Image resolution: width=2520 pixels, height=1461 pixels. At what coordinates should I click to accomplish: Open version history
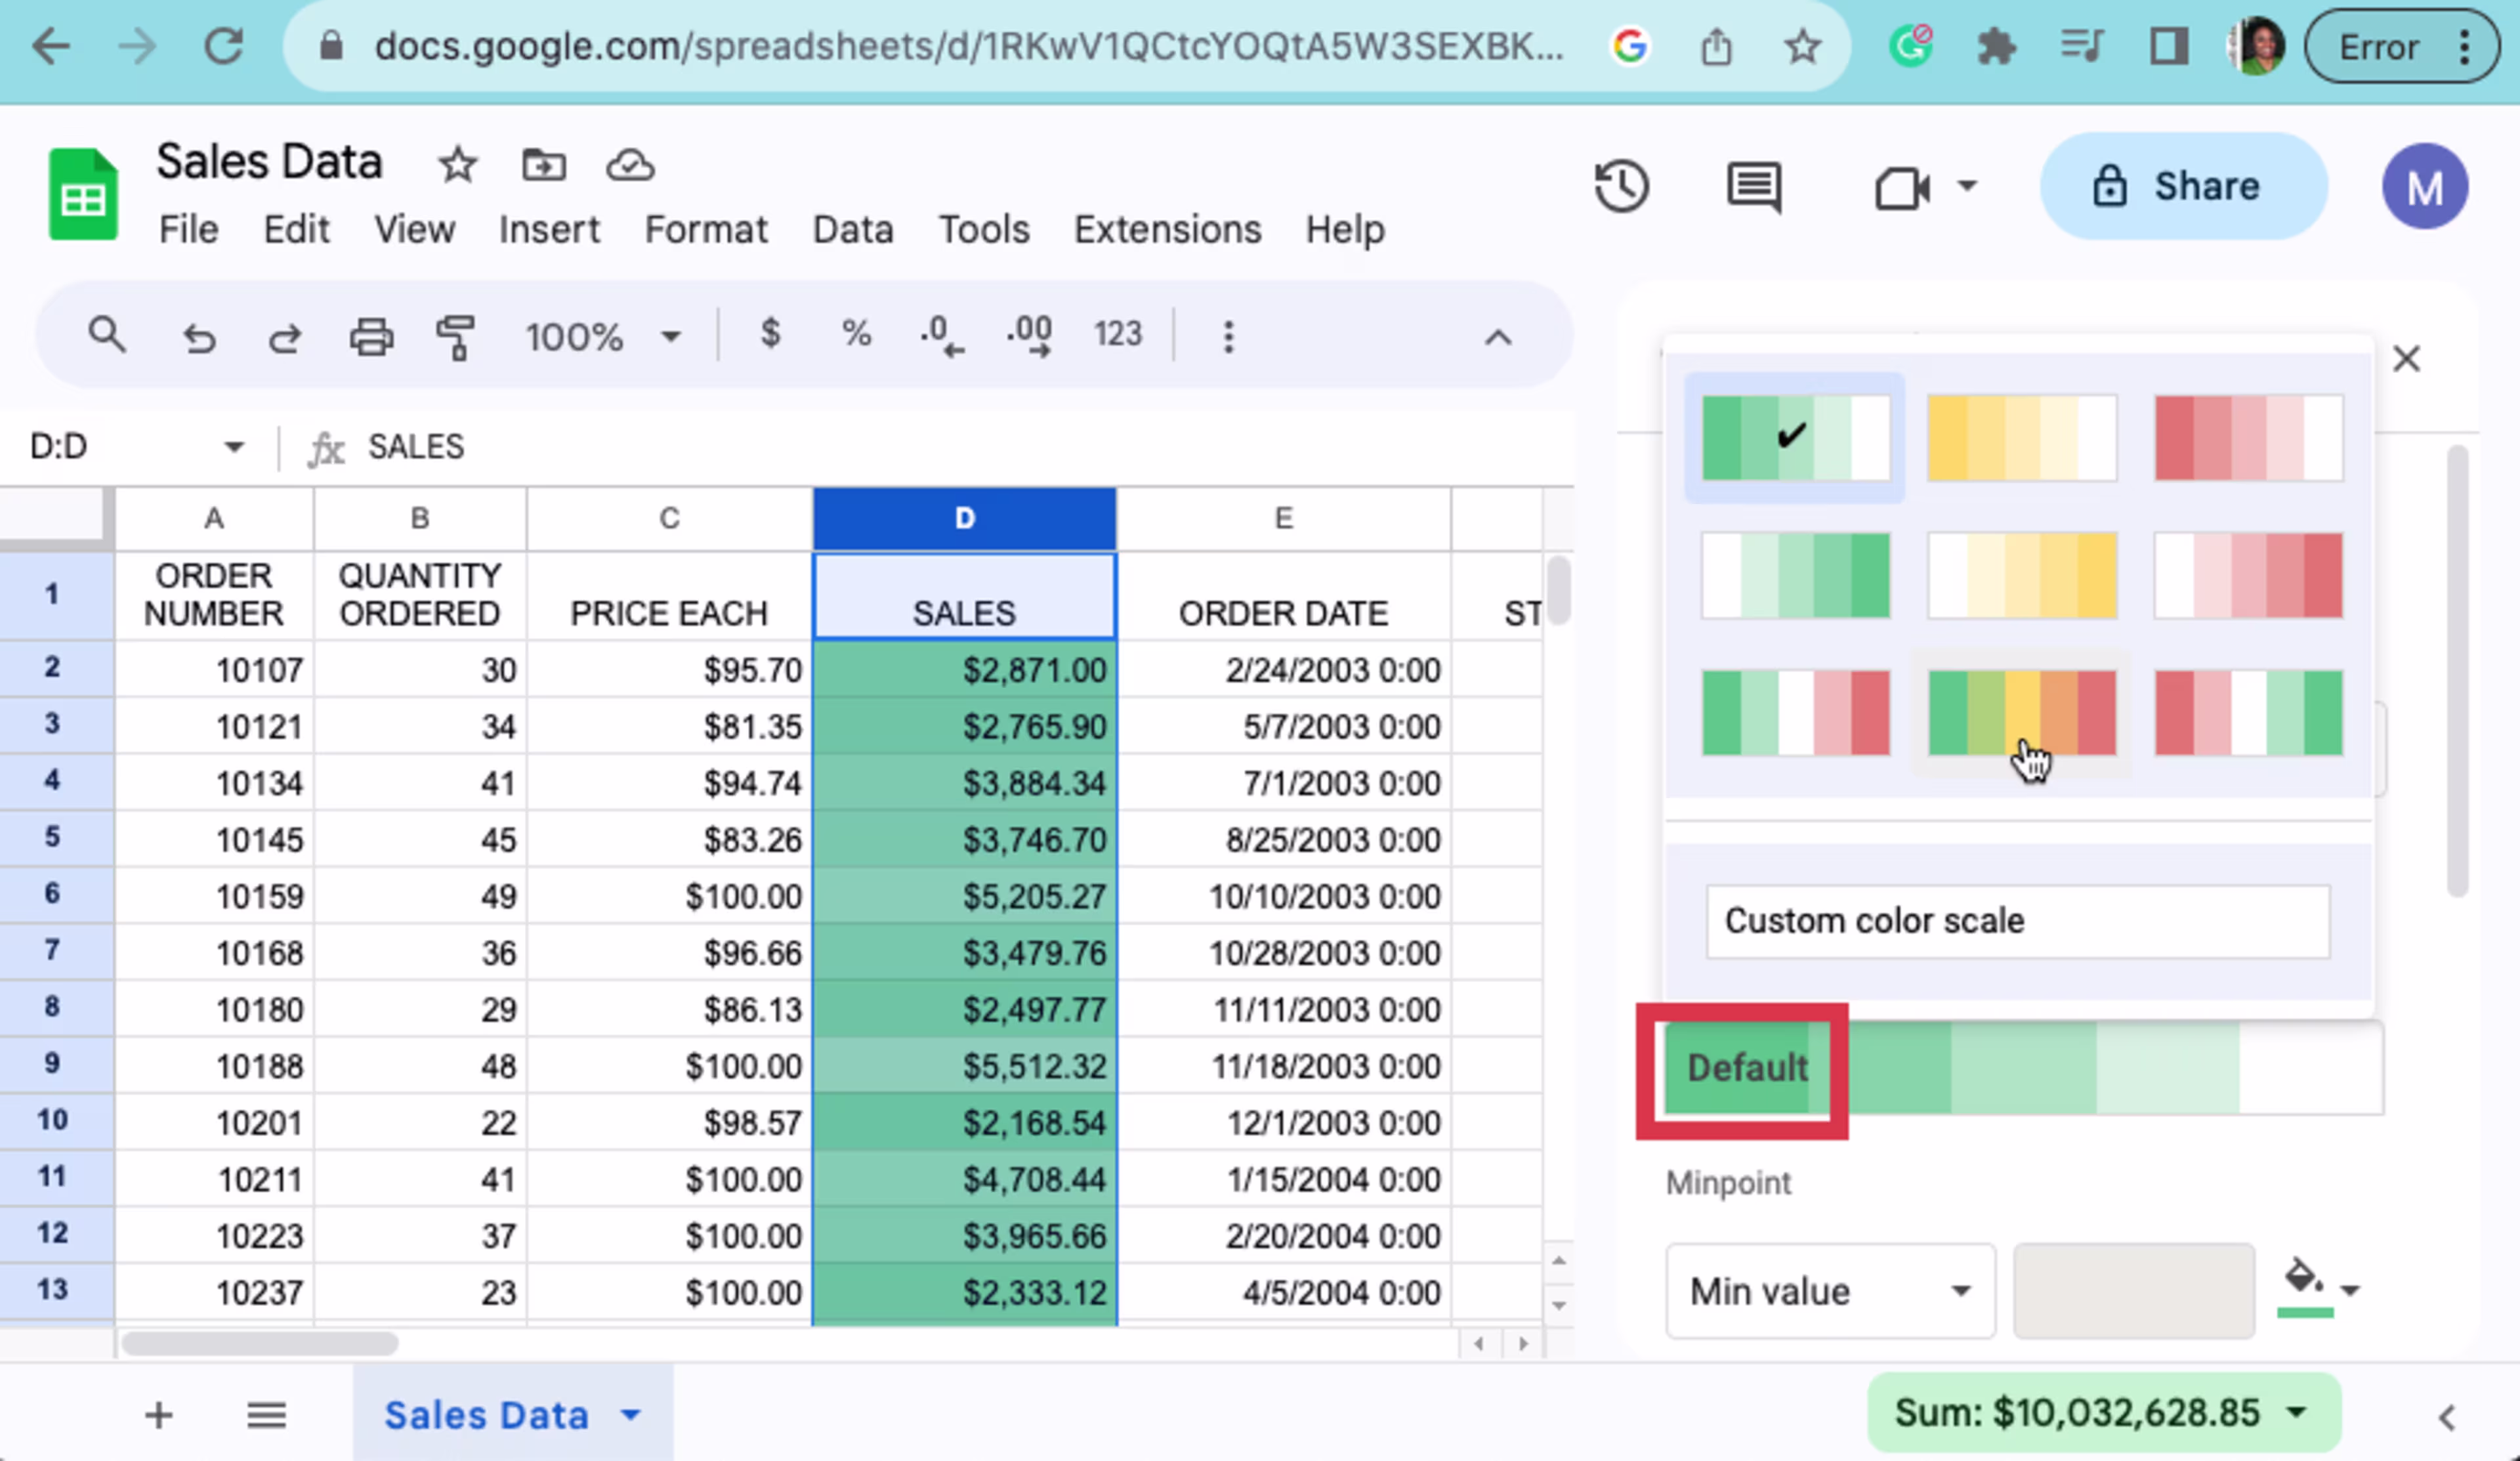coord(1621,186)
